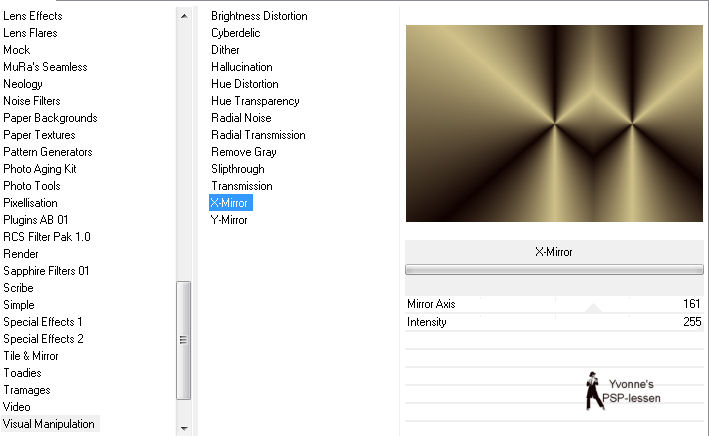The width and height of the screenshot is (709, 436).
Task: Choose Noise Filters category
Action: (x=32, y=101)
